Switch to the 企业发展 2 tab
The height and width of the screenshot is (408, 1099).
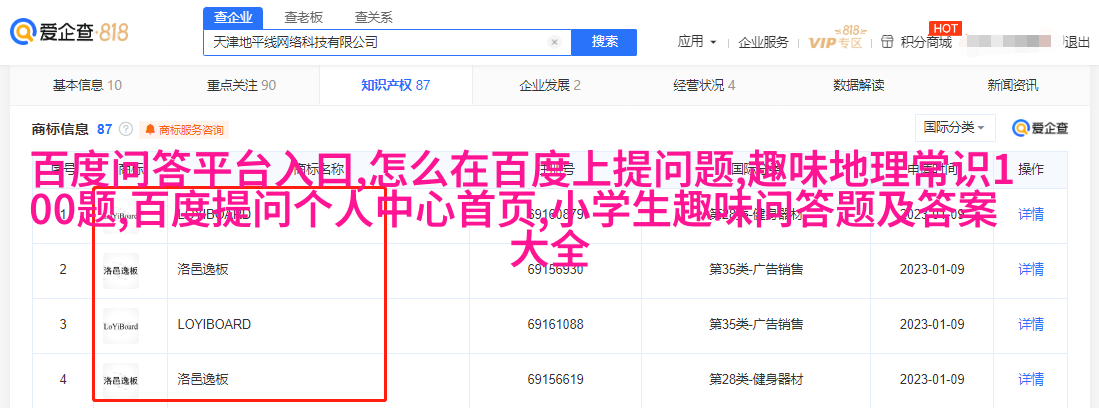(550, 86)
